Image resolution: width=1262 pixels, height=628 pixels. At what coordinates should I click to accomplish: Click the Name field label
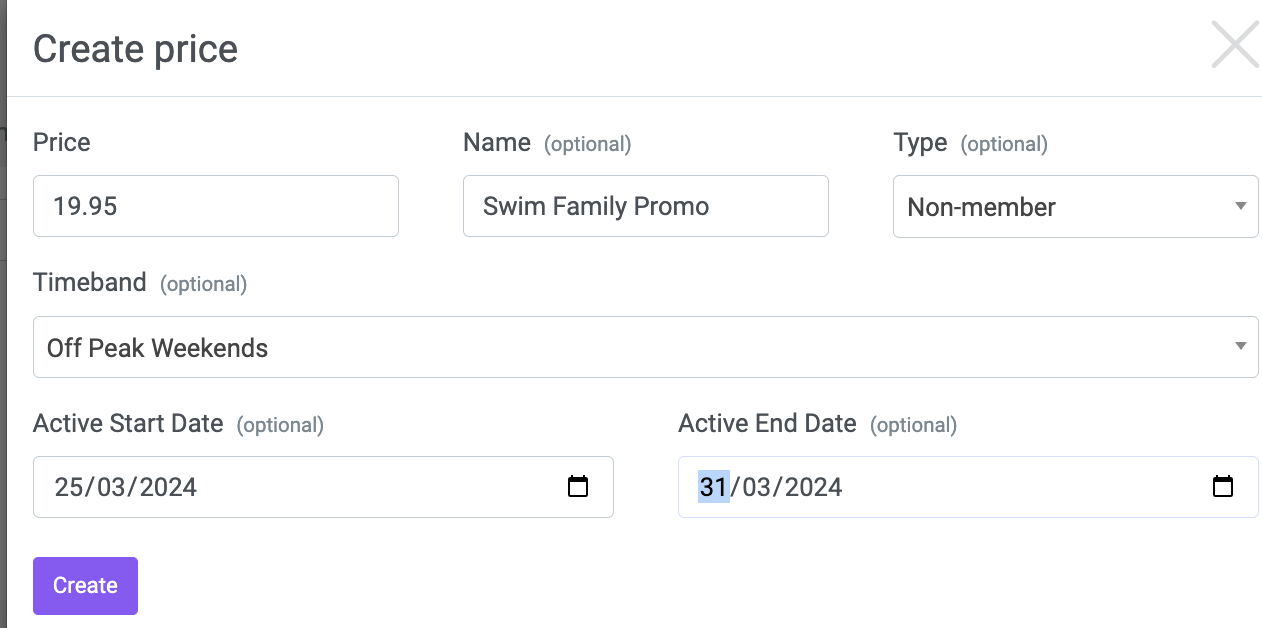click(497, 142)
